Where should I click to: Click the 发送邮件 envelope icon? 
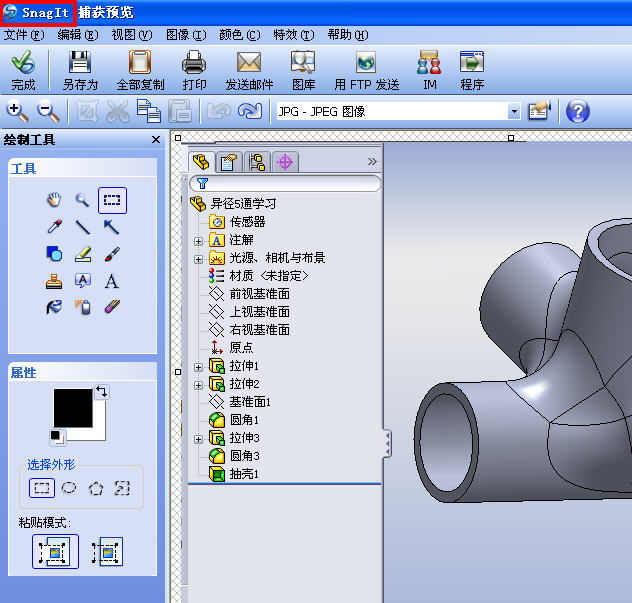pos(249,62)
